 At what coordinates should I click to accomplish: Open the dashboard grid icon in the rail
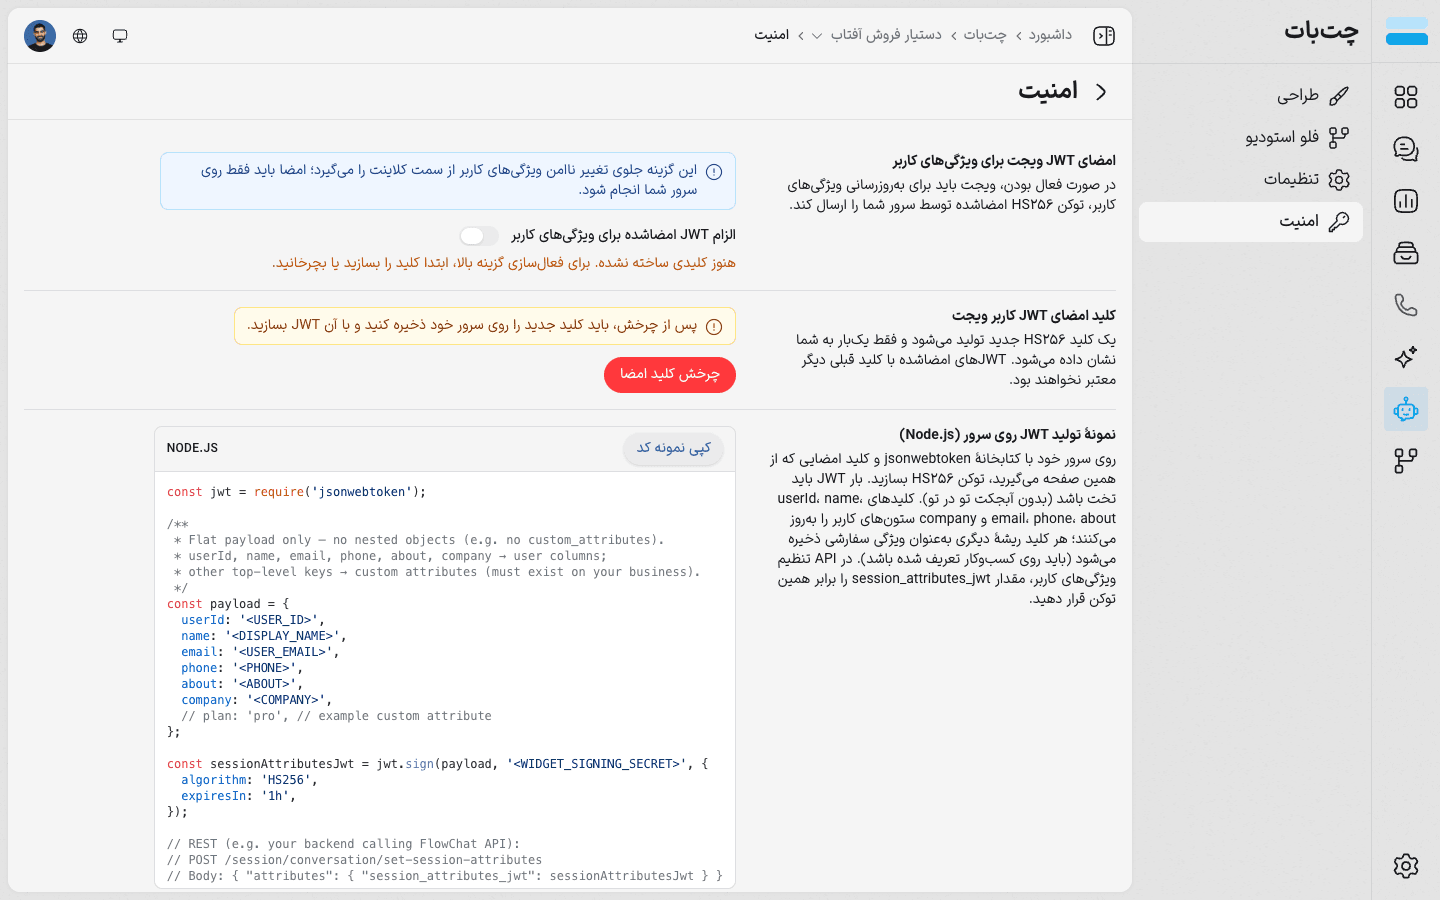click(1406, 97)
